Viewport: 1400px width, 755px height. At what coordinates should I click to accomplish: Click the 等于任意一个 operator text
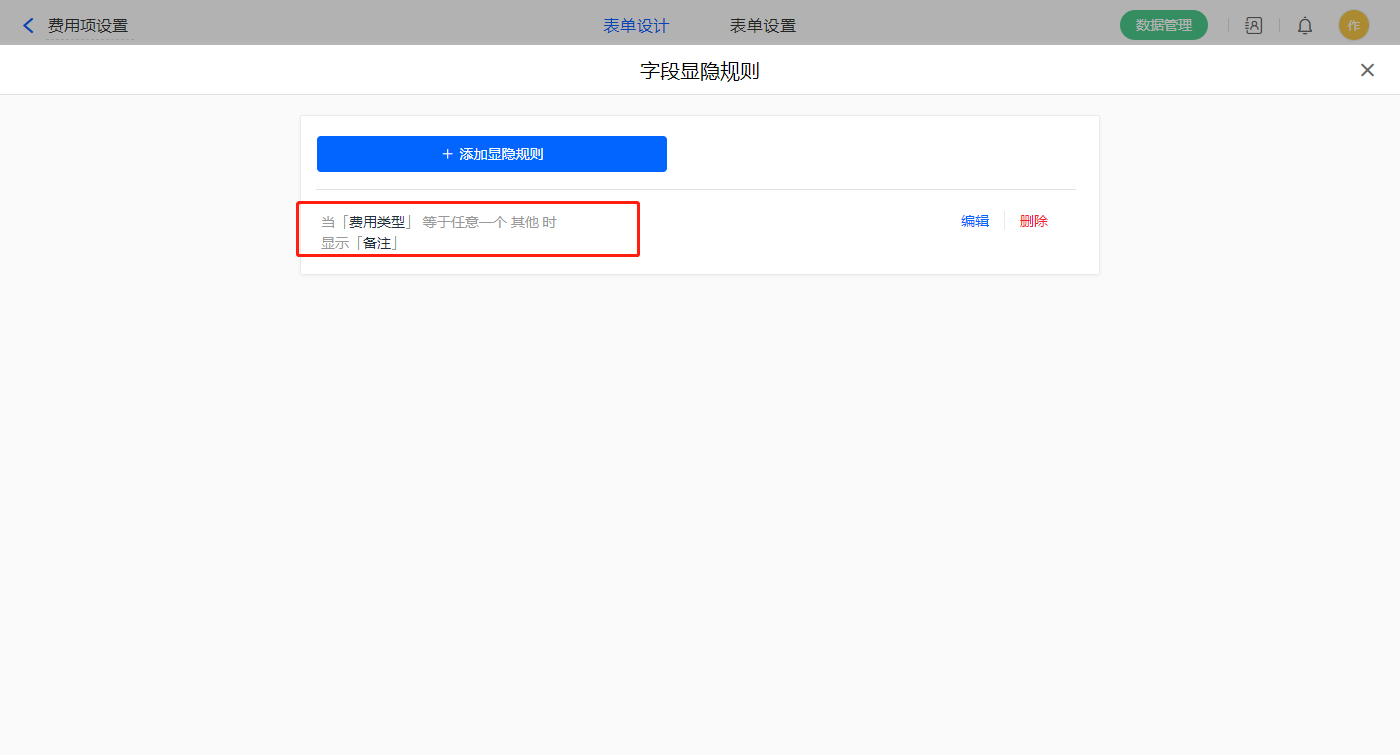[464, 222]
